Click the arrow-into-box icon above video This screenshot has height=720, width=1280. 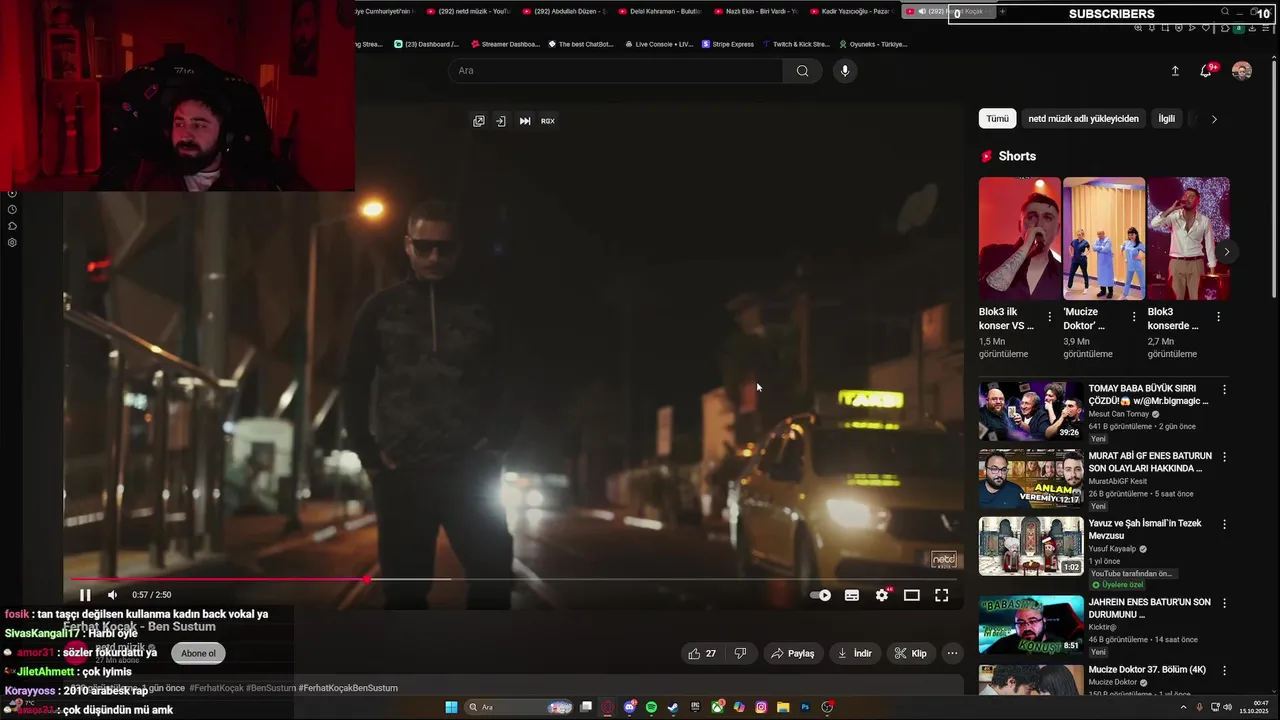click(501, 121)
